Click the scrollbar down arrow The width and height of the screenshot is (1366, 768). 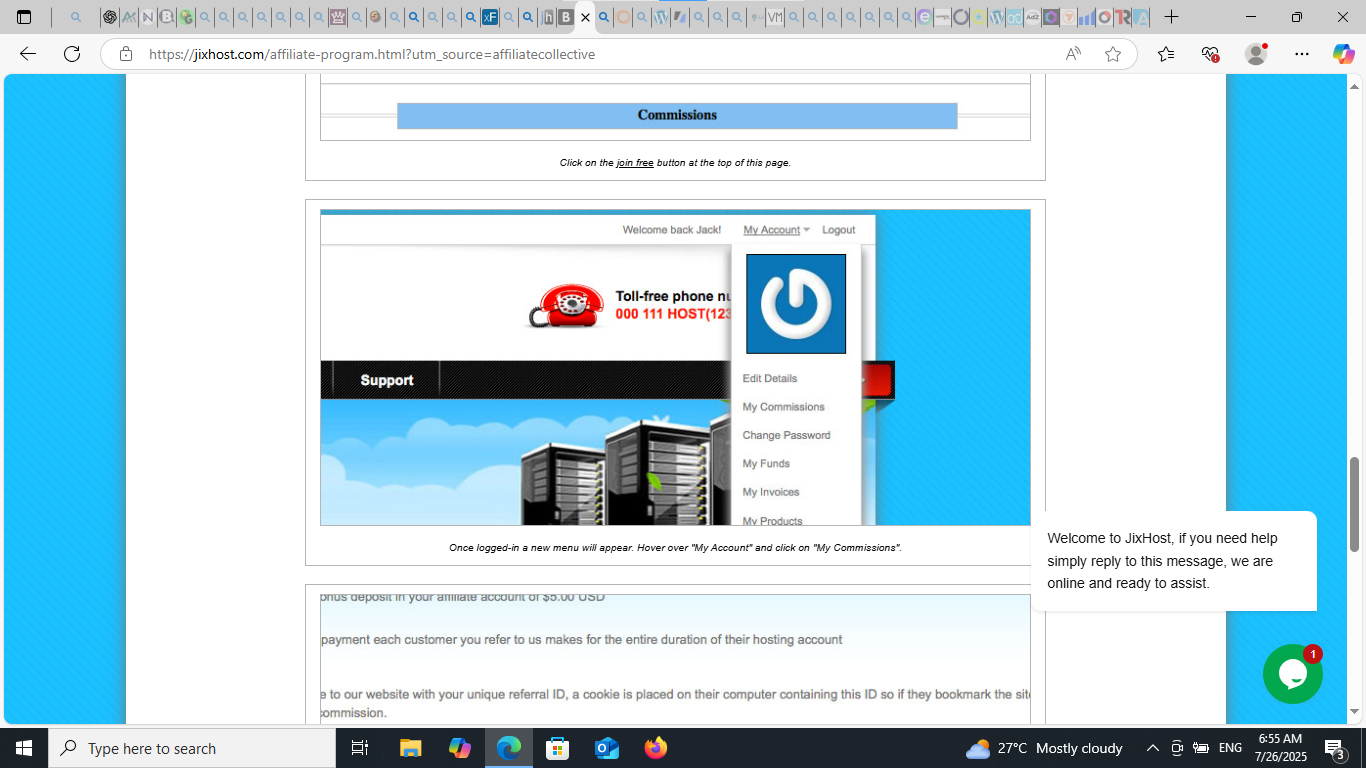1355,712
